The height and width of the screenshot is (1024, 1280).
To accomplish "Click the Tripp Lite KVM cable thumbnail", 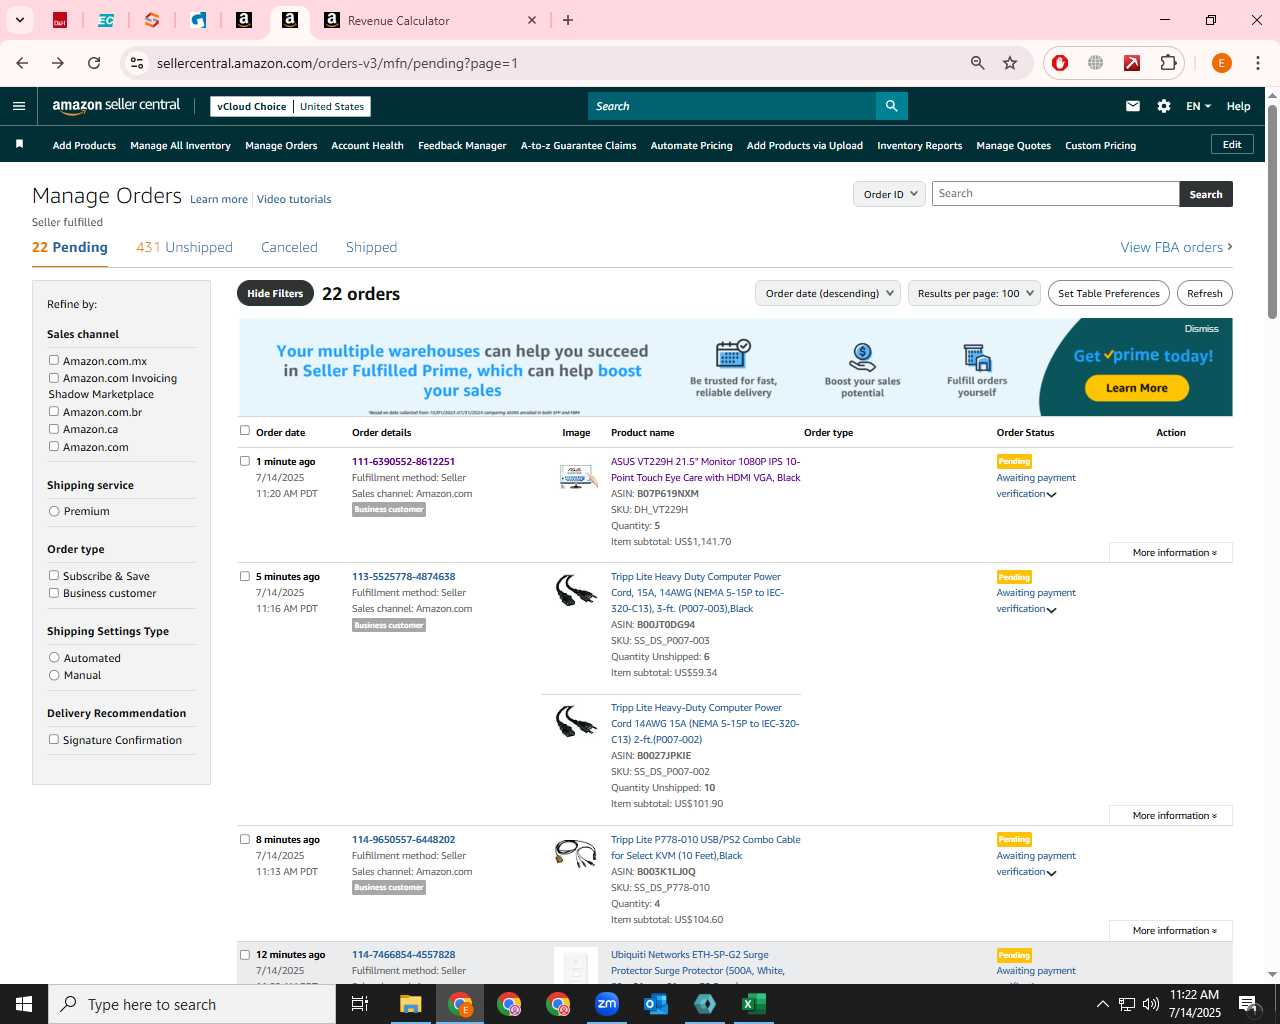I will pyautogui.click(x=576, y=854).
